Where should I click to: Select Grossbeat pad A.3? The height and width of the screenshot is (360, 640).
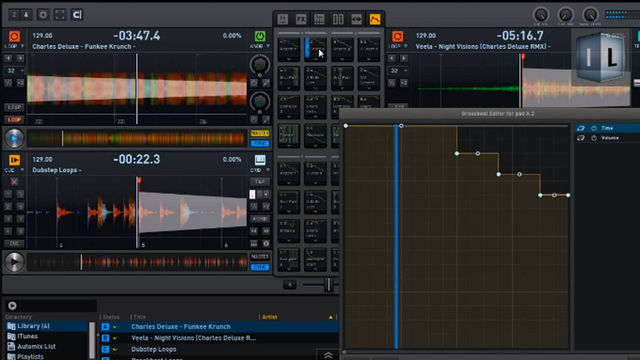pyautogui.click(x=342, y=49)
